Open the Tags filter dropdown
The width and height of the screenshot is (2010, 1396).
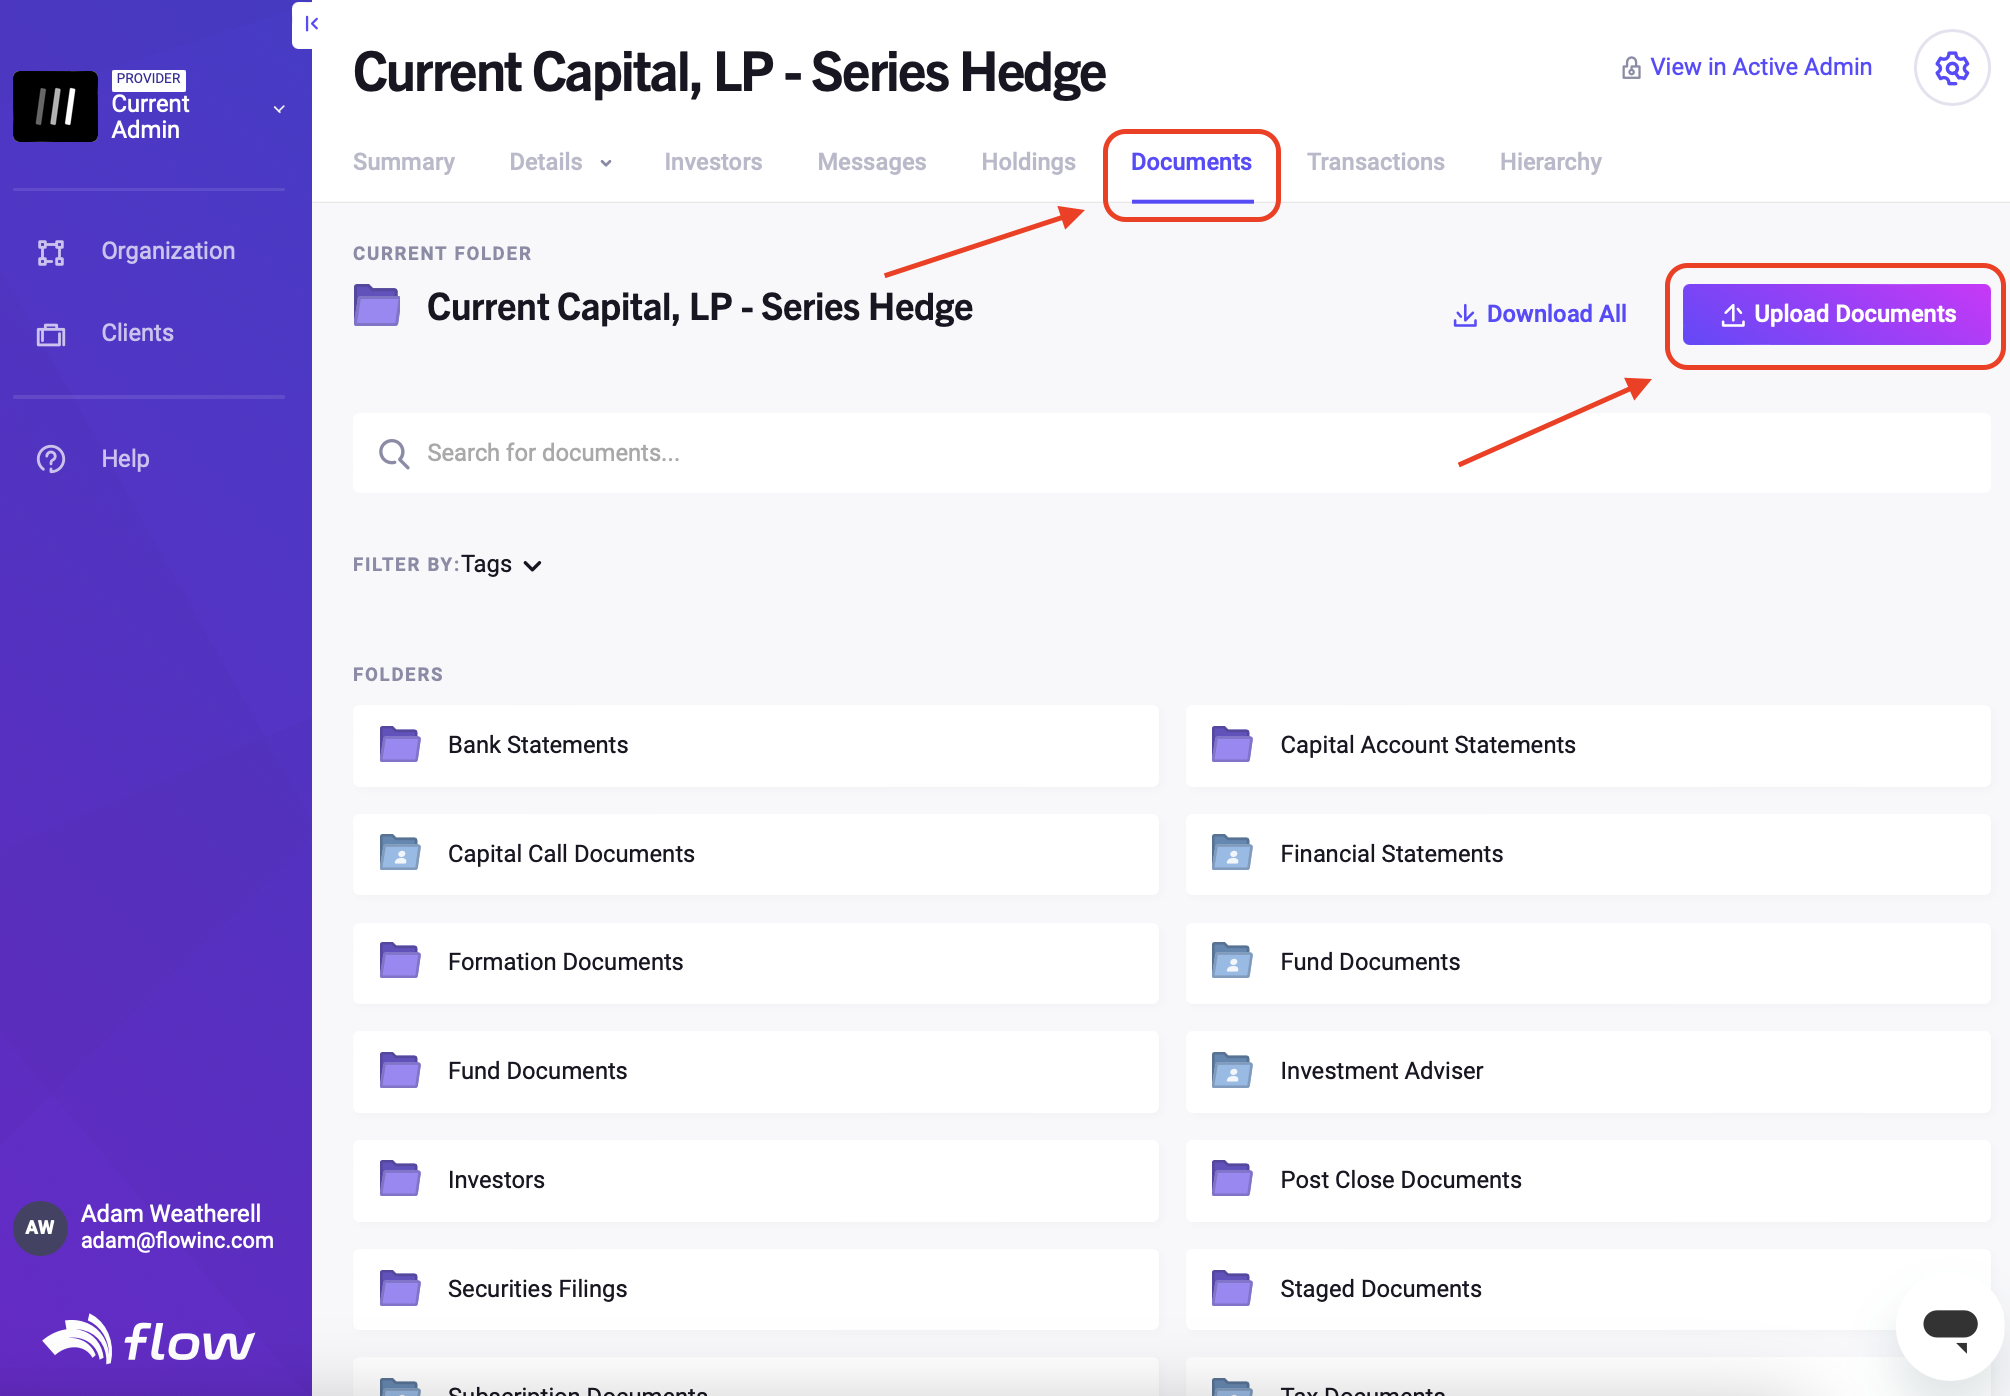(x=501, y=565)
